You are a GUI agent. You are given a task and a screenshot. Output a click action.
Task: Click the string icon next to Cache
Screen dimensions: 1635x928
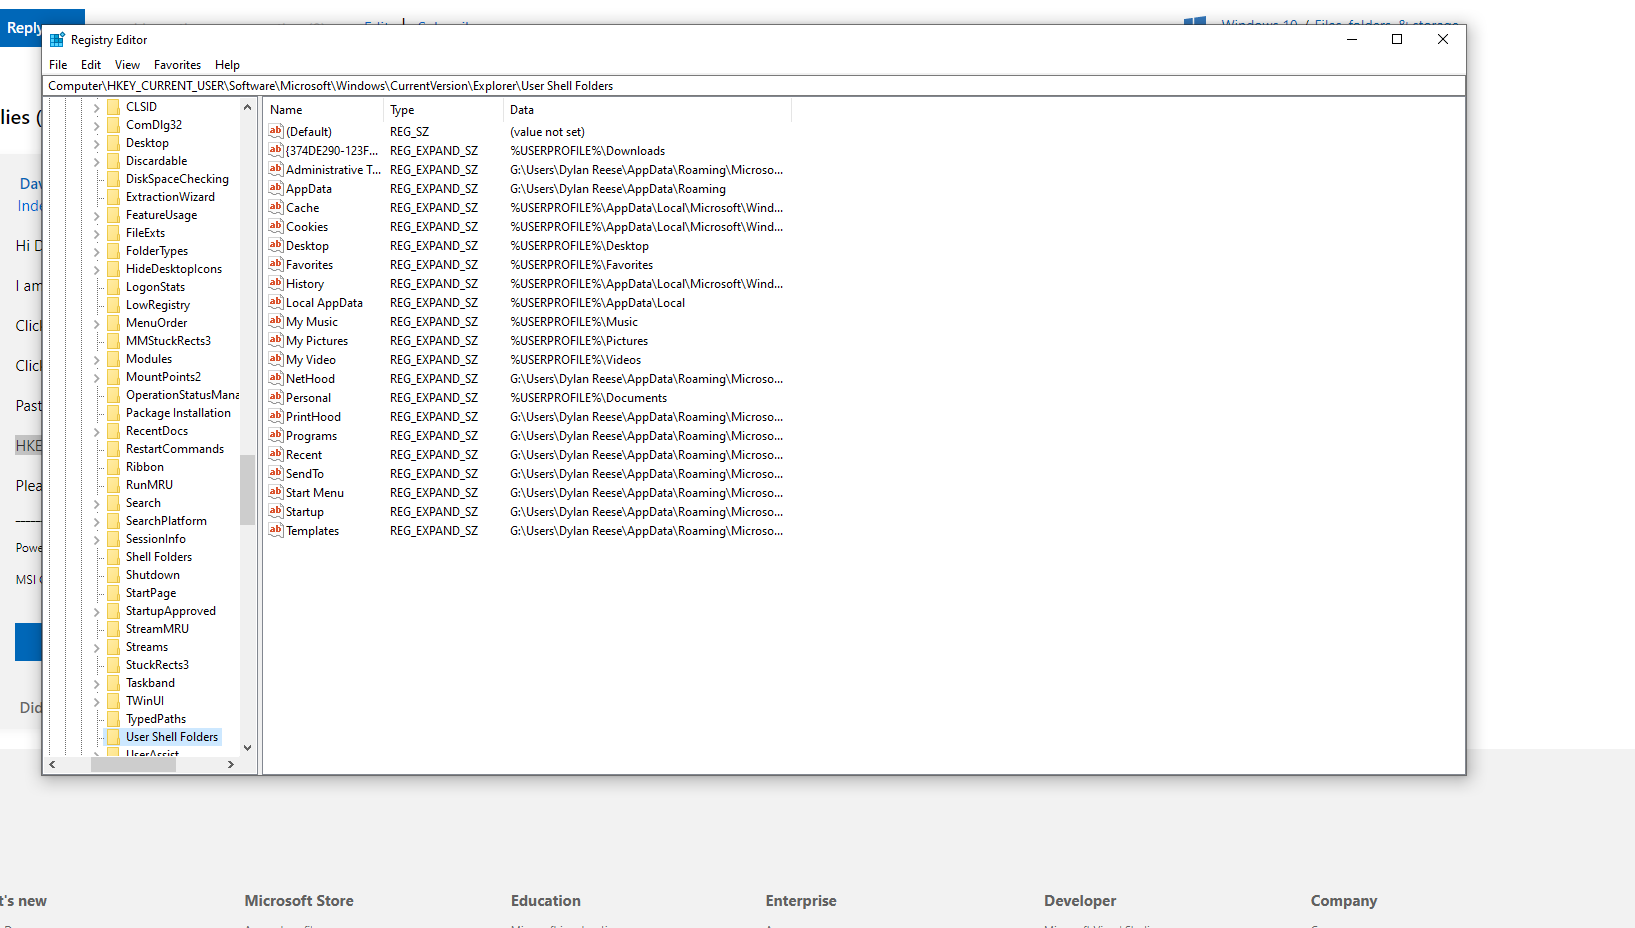tap(276, 207)
